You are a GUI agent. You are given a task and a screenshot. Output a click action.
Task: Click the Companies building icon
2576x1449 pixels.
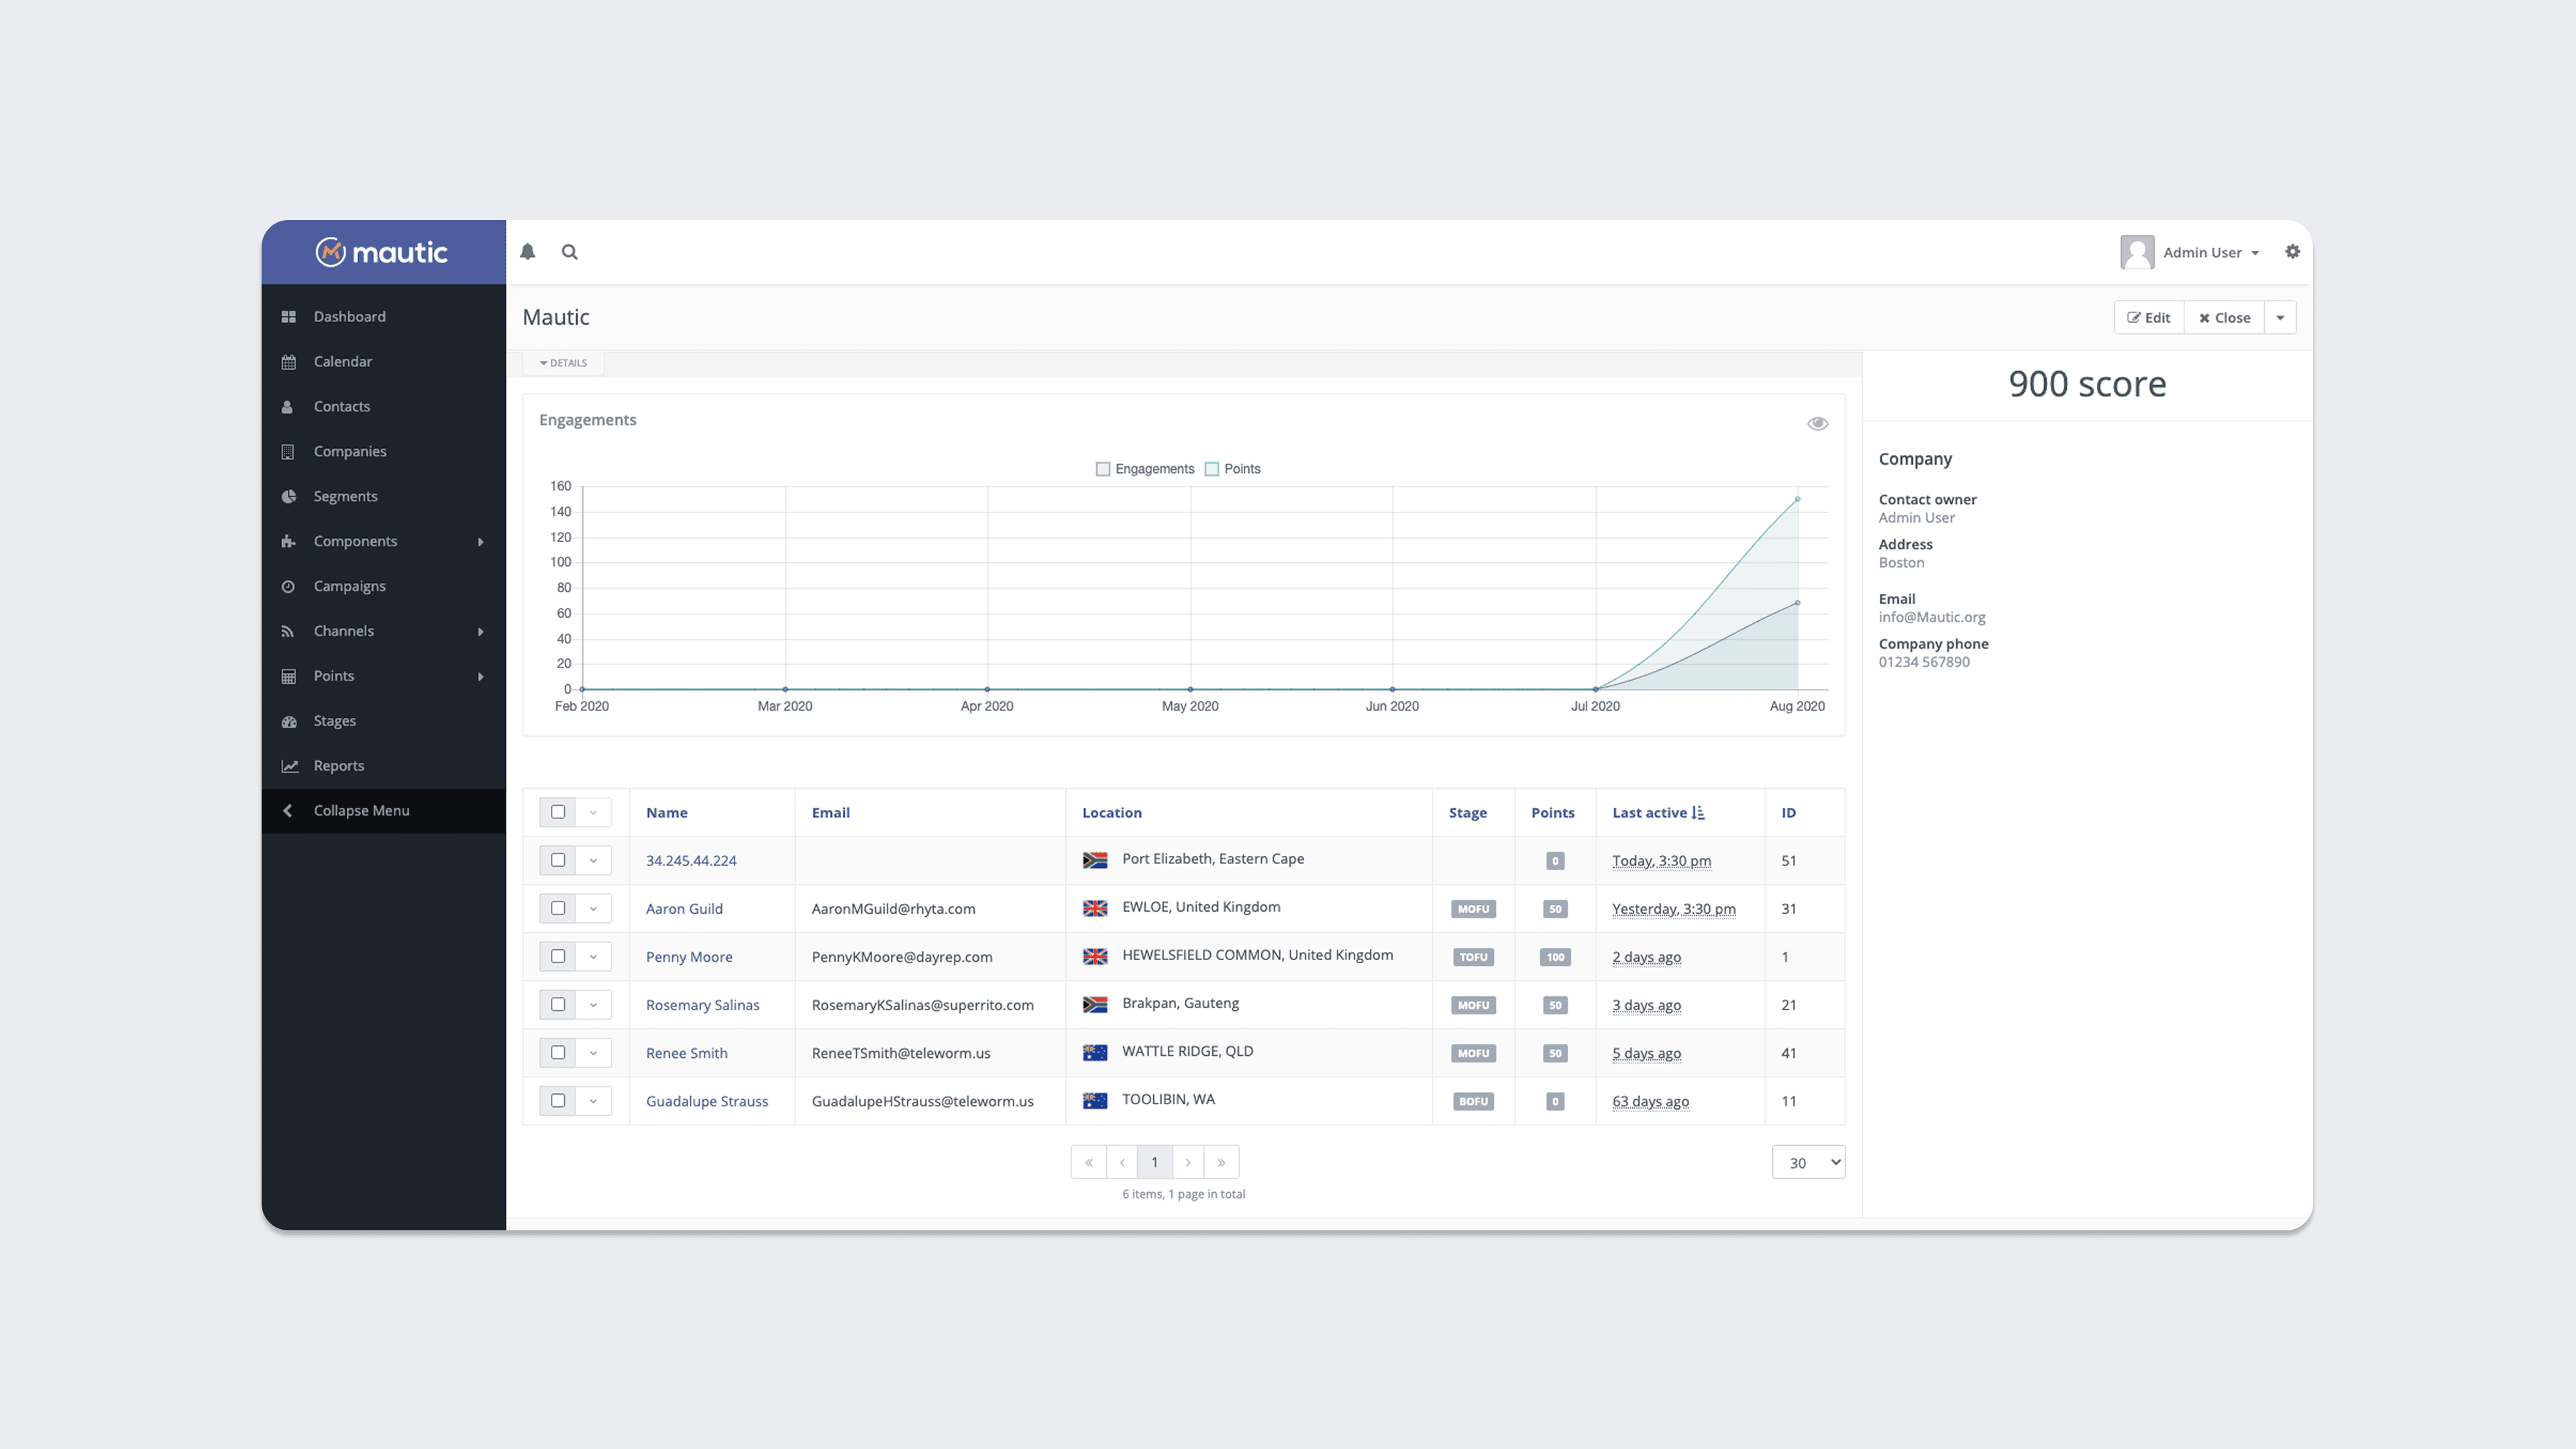(288, 452)
